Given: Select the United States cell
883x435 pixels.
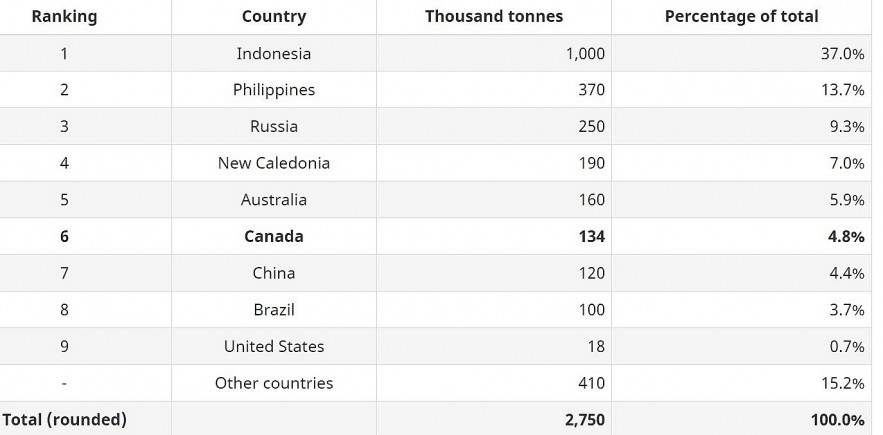Looking at the screenshot, I should (274, 347).
